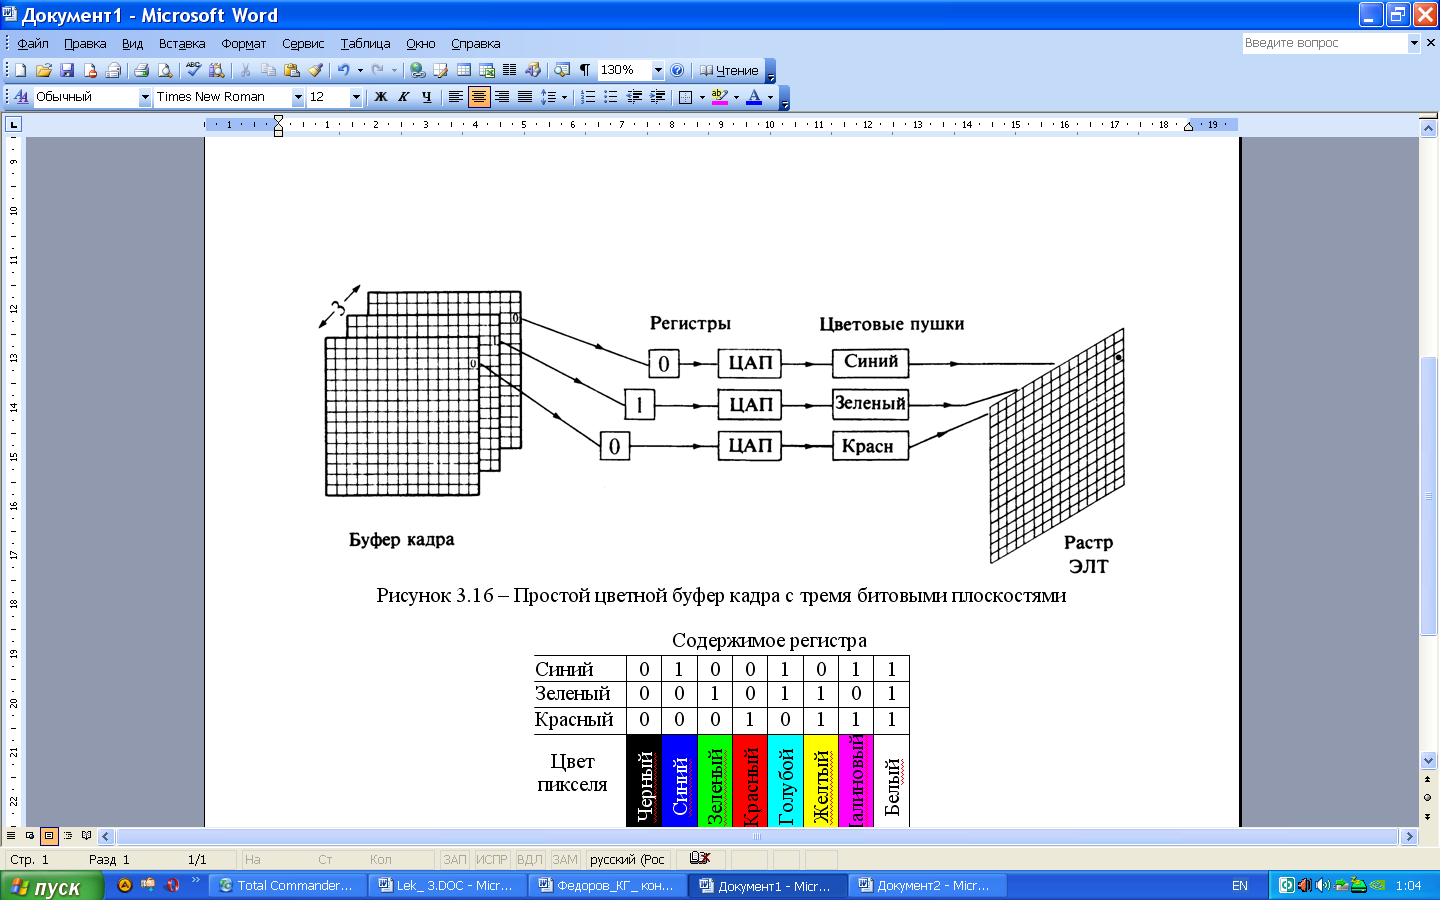This screenshot has height=900, width=1440.
Task: Save the document with the floppy icon
Action: click(67, 70)
